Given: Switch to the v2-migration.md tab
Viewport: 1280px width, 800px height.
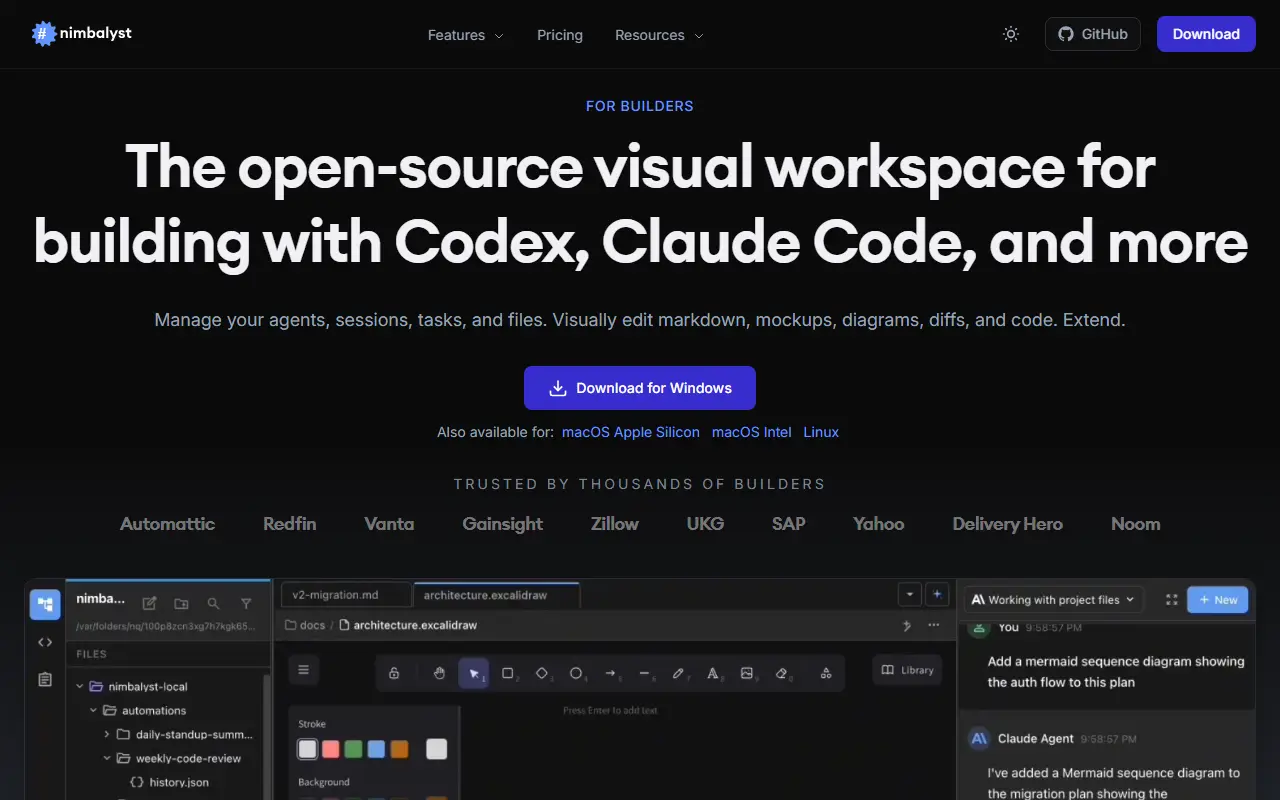Looking at the screenshot, I should point(346,594).
